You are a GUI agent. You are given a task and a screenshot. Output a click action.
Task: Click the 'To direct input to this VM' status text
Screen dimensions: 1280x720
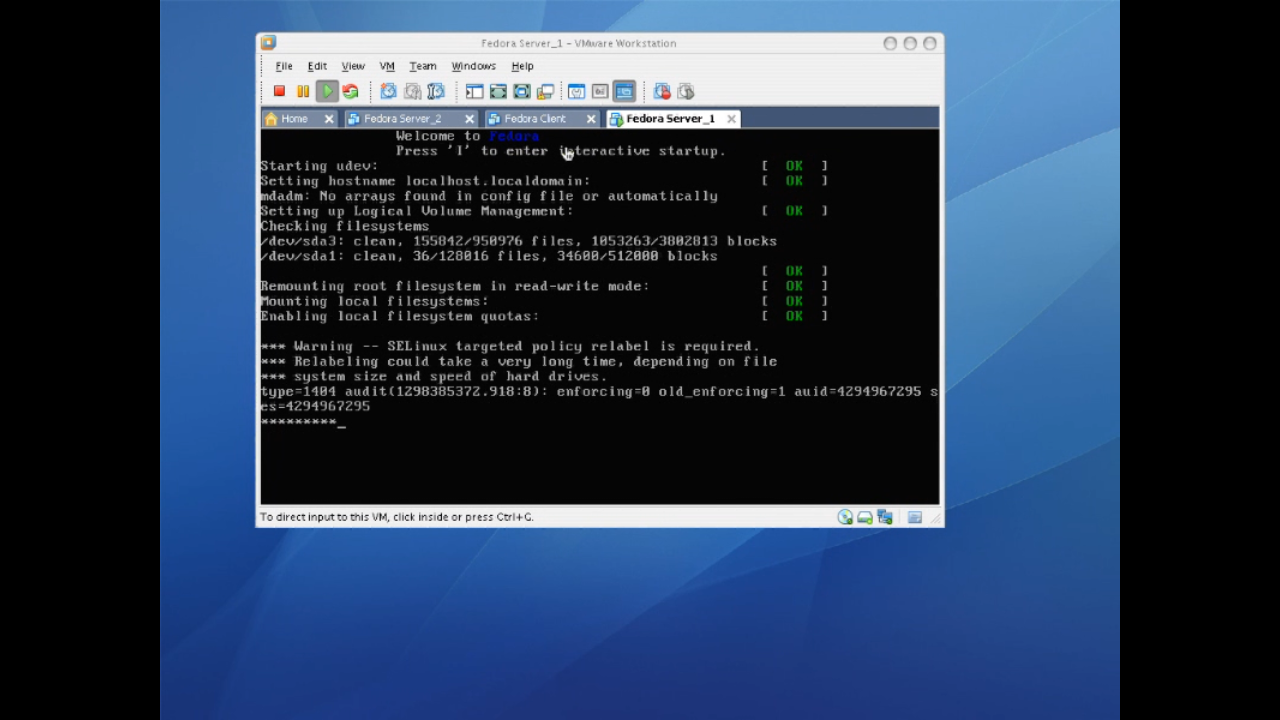(396, 517)
